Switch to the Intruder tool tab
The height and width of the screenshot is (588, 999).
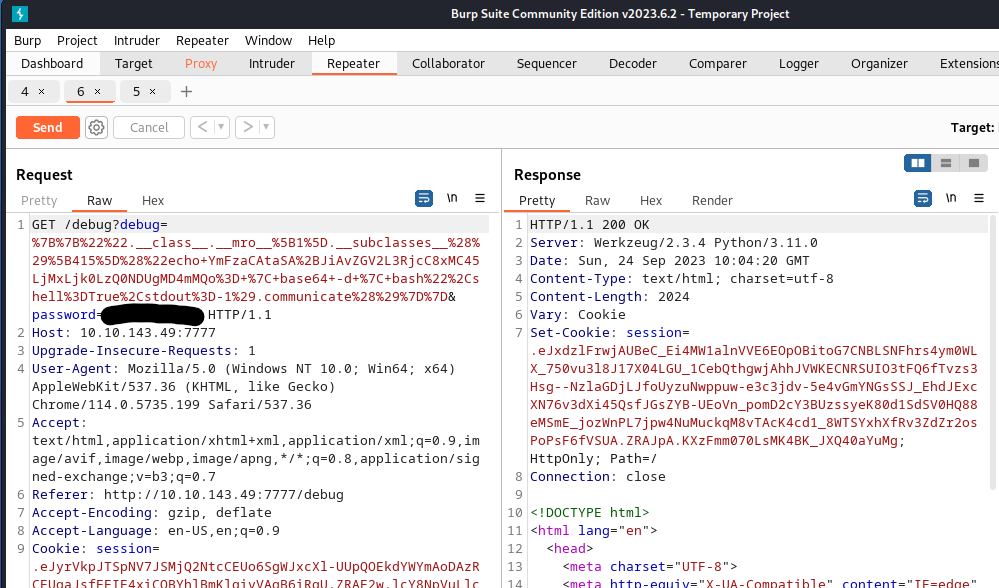pos(271,64)
